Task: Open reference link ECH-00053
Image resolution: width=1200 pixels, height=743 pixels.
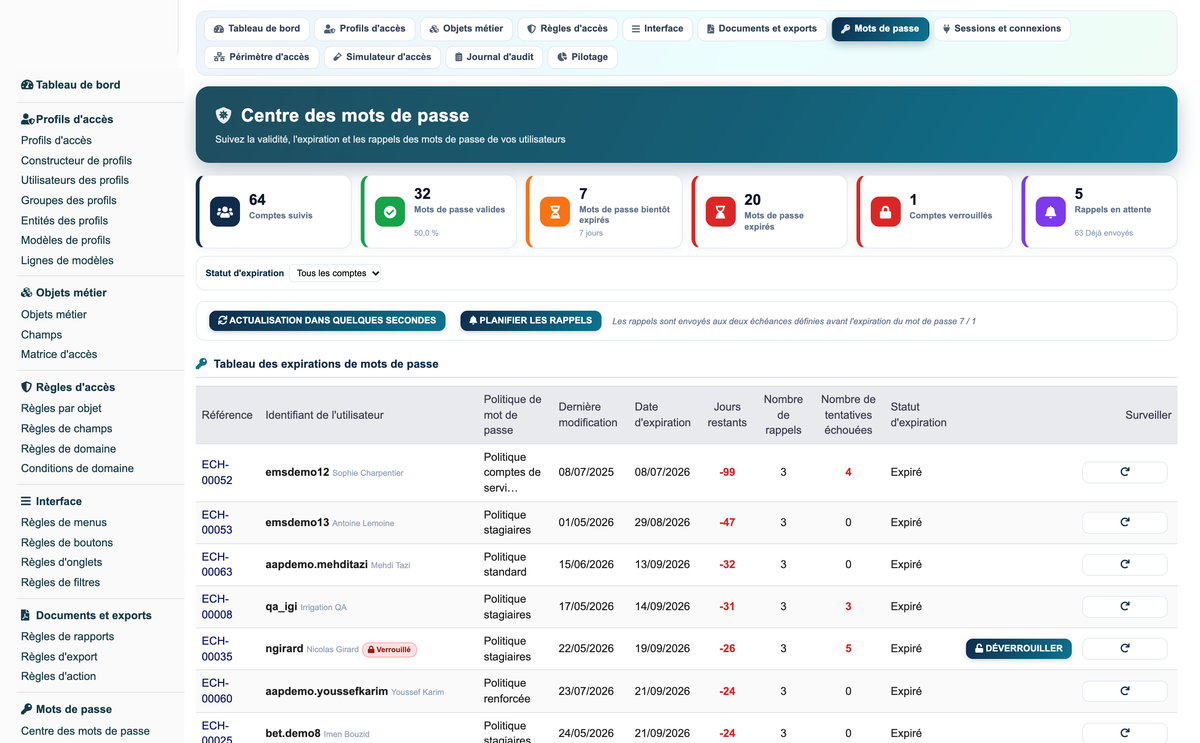Action: click(217, 522)
